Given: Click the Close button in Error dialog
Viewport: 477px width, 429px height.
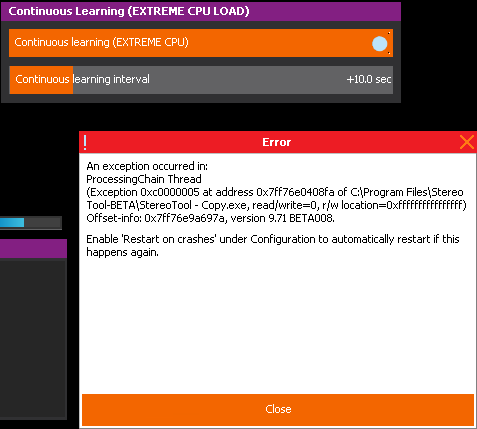Looking at the screenshot, I should tap(278, 409).
